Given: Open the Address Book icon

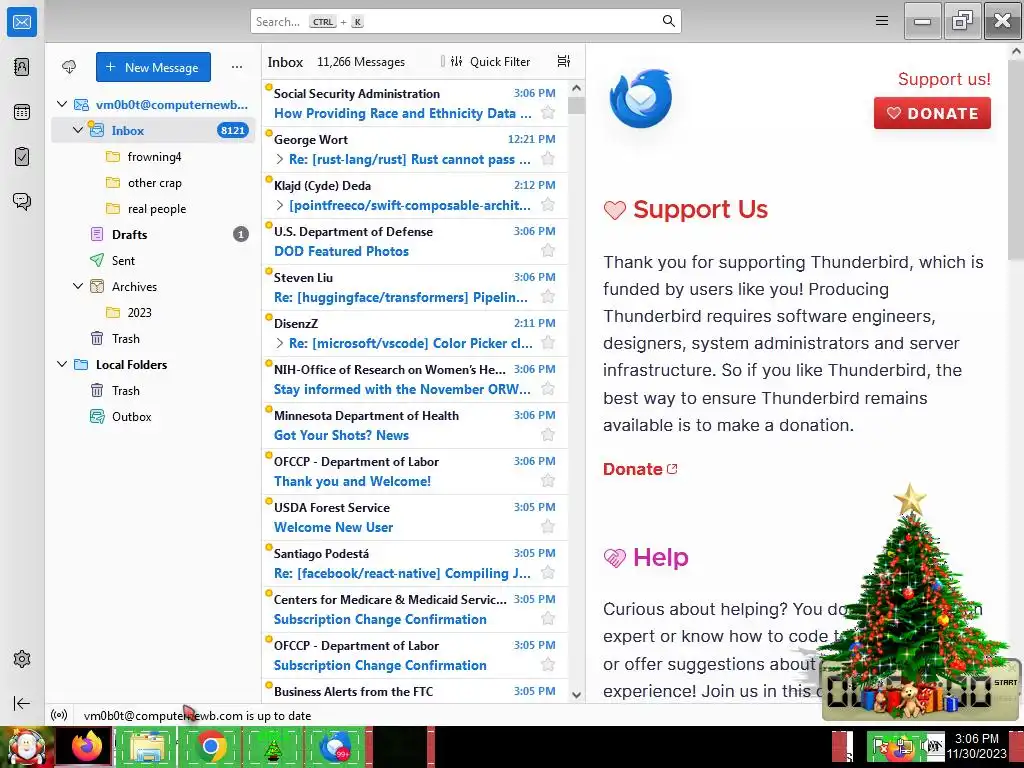Looking at the screenshot, I should click(x=22, y=67).
